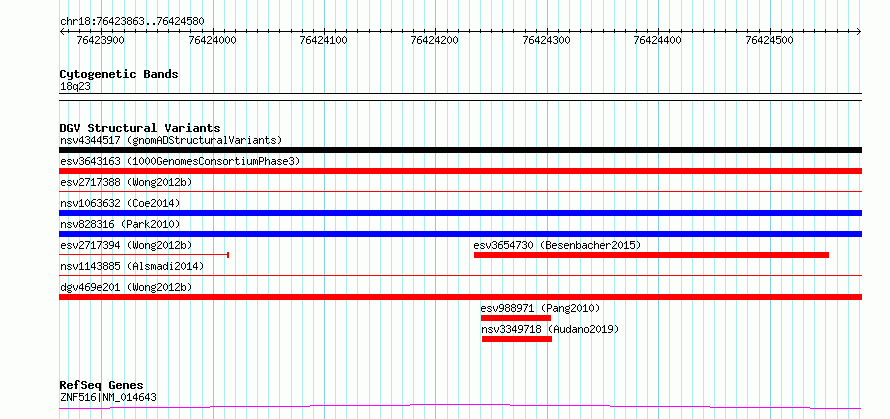Click nsv4344517 gnomAD variant label
This screenshot has width=890, height=419.
[x=171, y=140]
